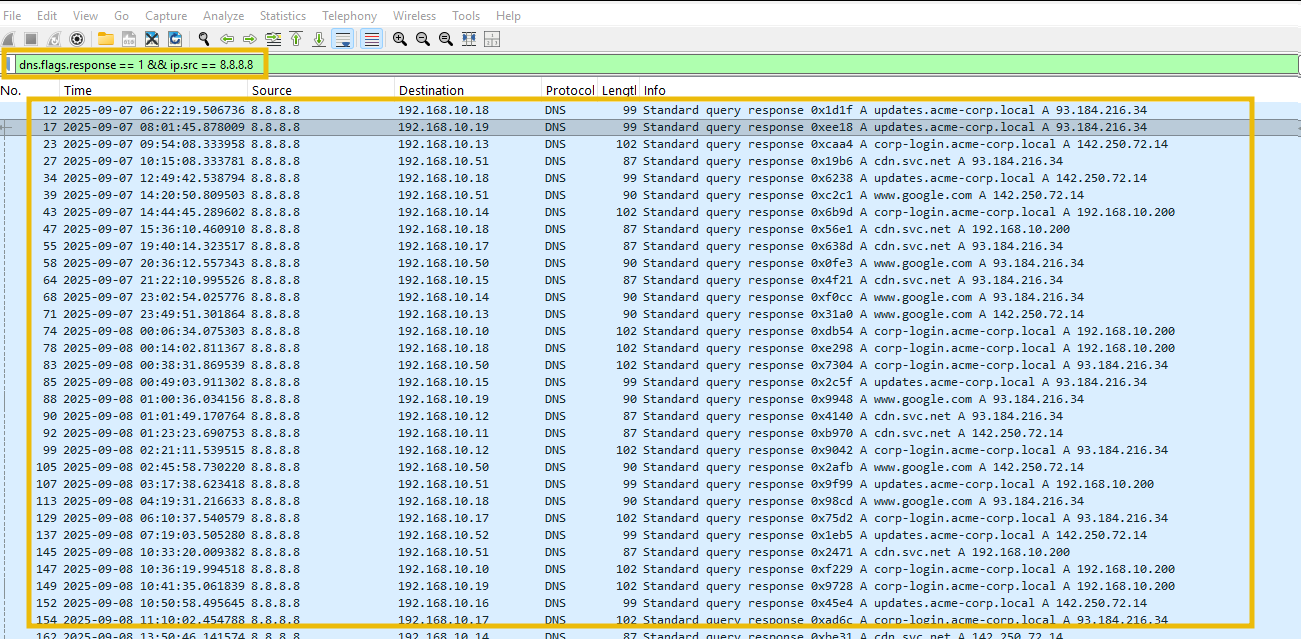Open a capture file
Screen dimensions: 1301x639
pyautogui.click(x=105, y=39)
